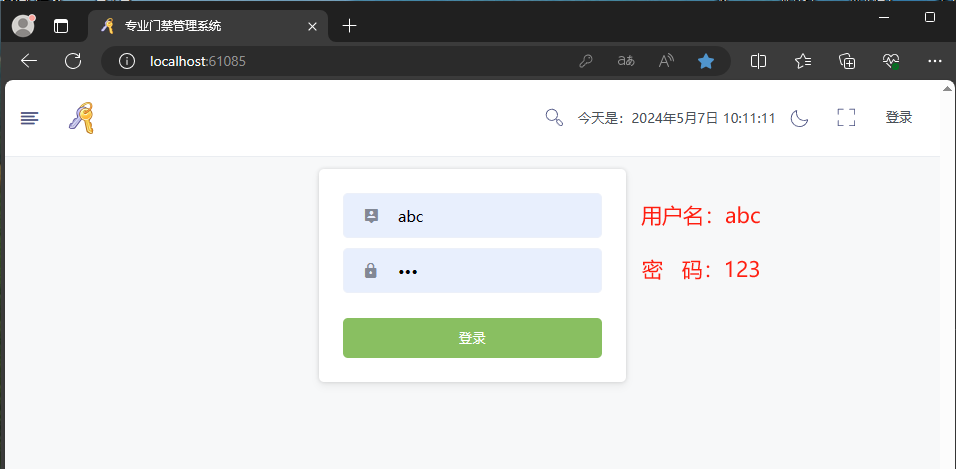Screen dimensions: 956x469
Task: Click the lock icon in password field
Action: coord(371,270)
